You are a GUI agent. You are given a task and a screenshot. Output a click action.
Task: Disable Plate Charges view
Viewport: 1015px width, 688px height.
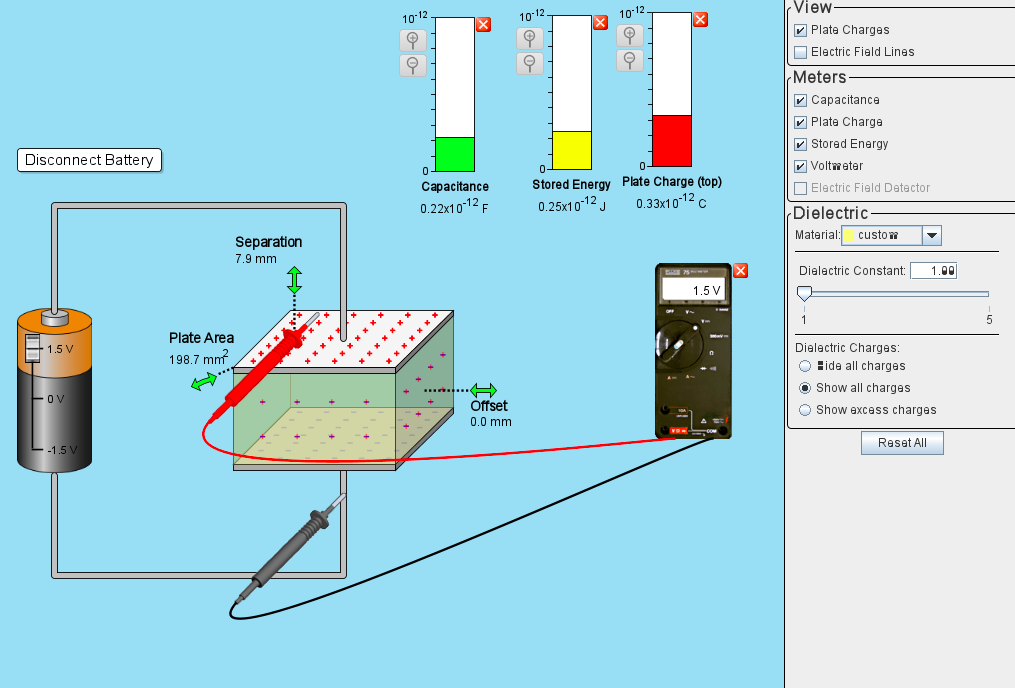(799, 30)
